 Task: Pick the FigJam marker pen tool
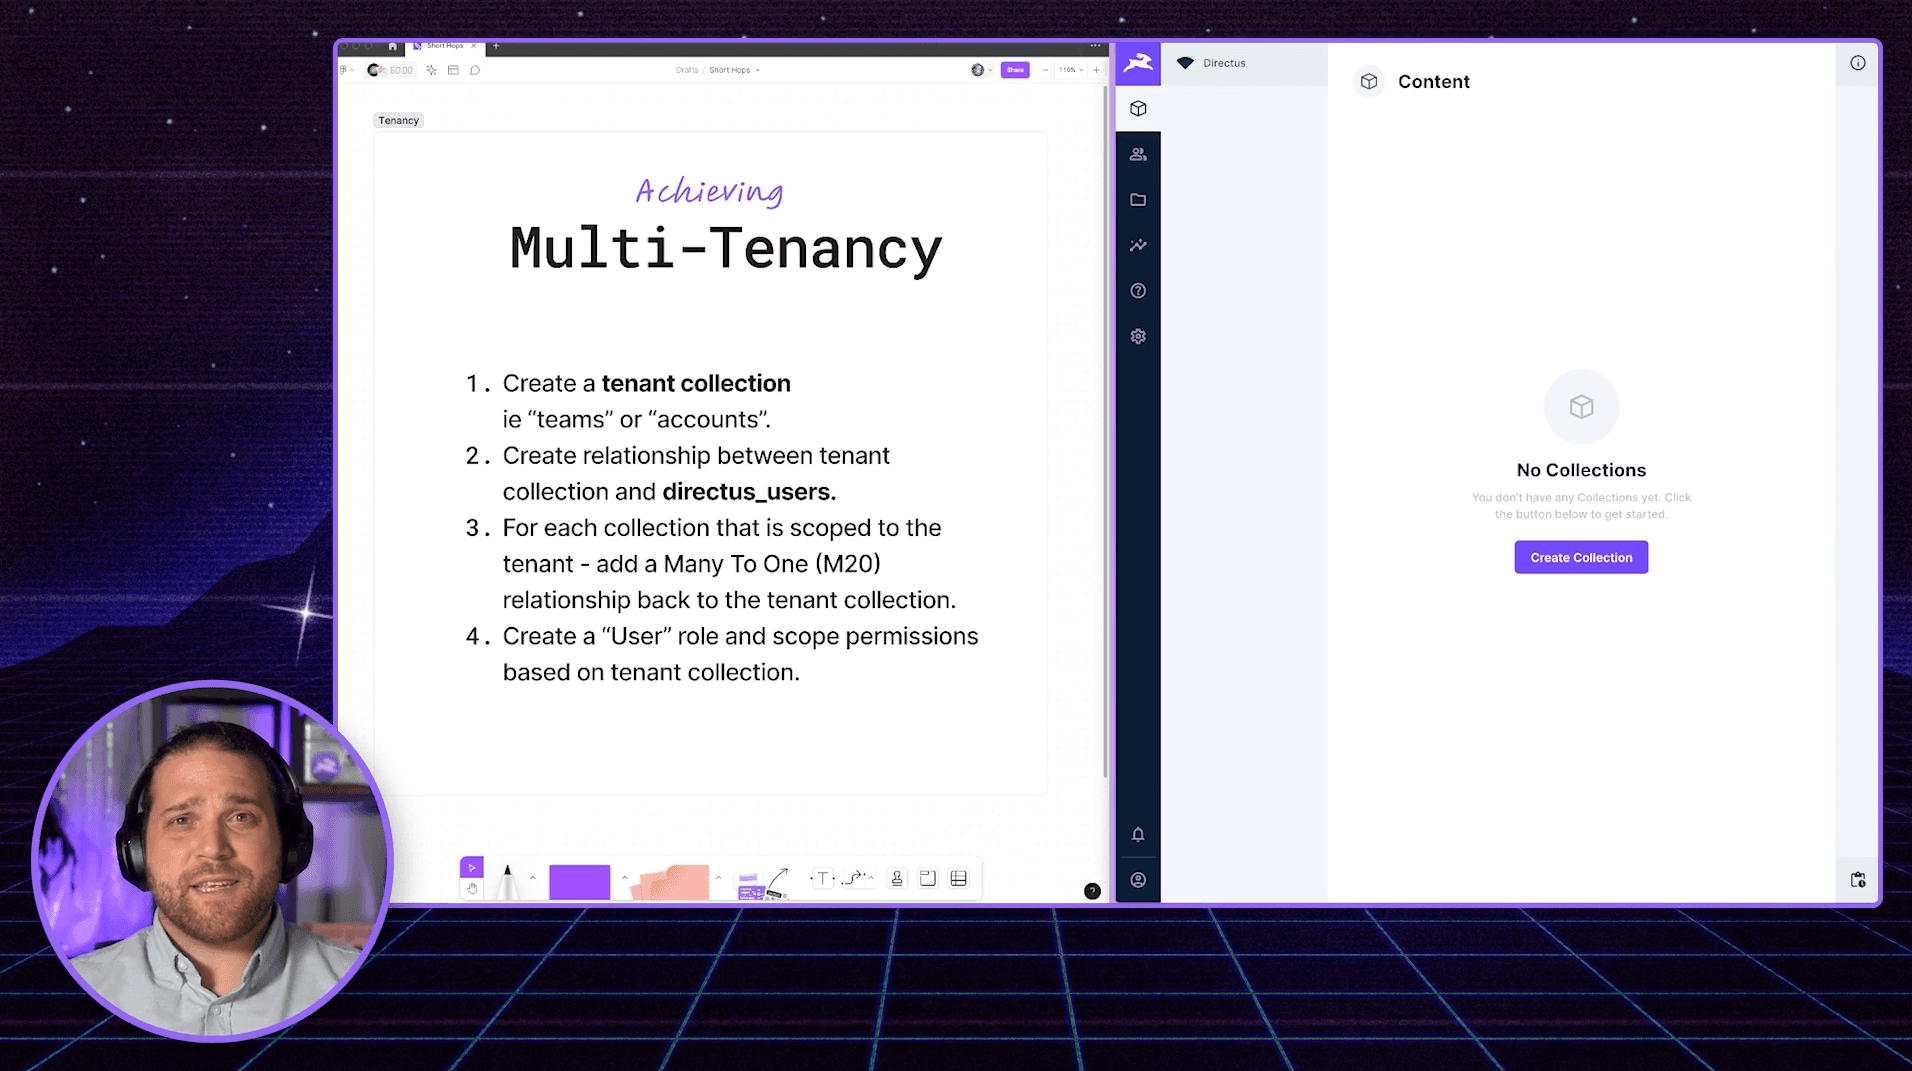[x=508, y=881]
